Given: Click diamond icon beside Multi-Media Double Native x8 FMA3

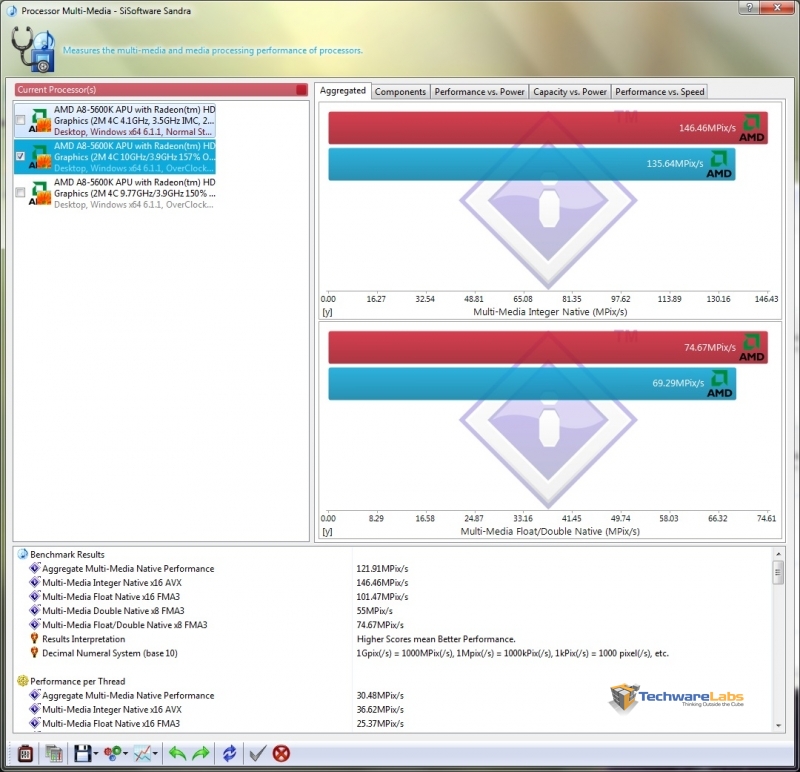Looking at the screenshot, I should 35,610.
